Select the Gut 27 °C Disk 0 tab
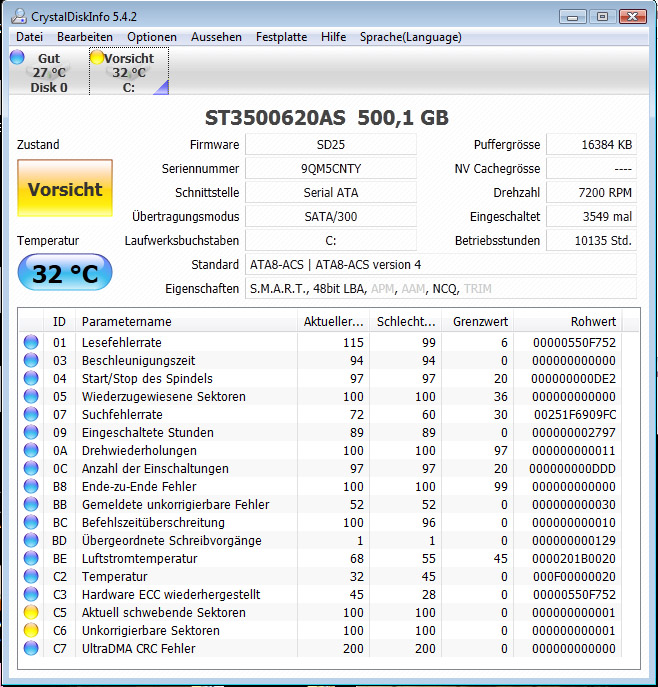658x687 pixels. coord(49,72)
